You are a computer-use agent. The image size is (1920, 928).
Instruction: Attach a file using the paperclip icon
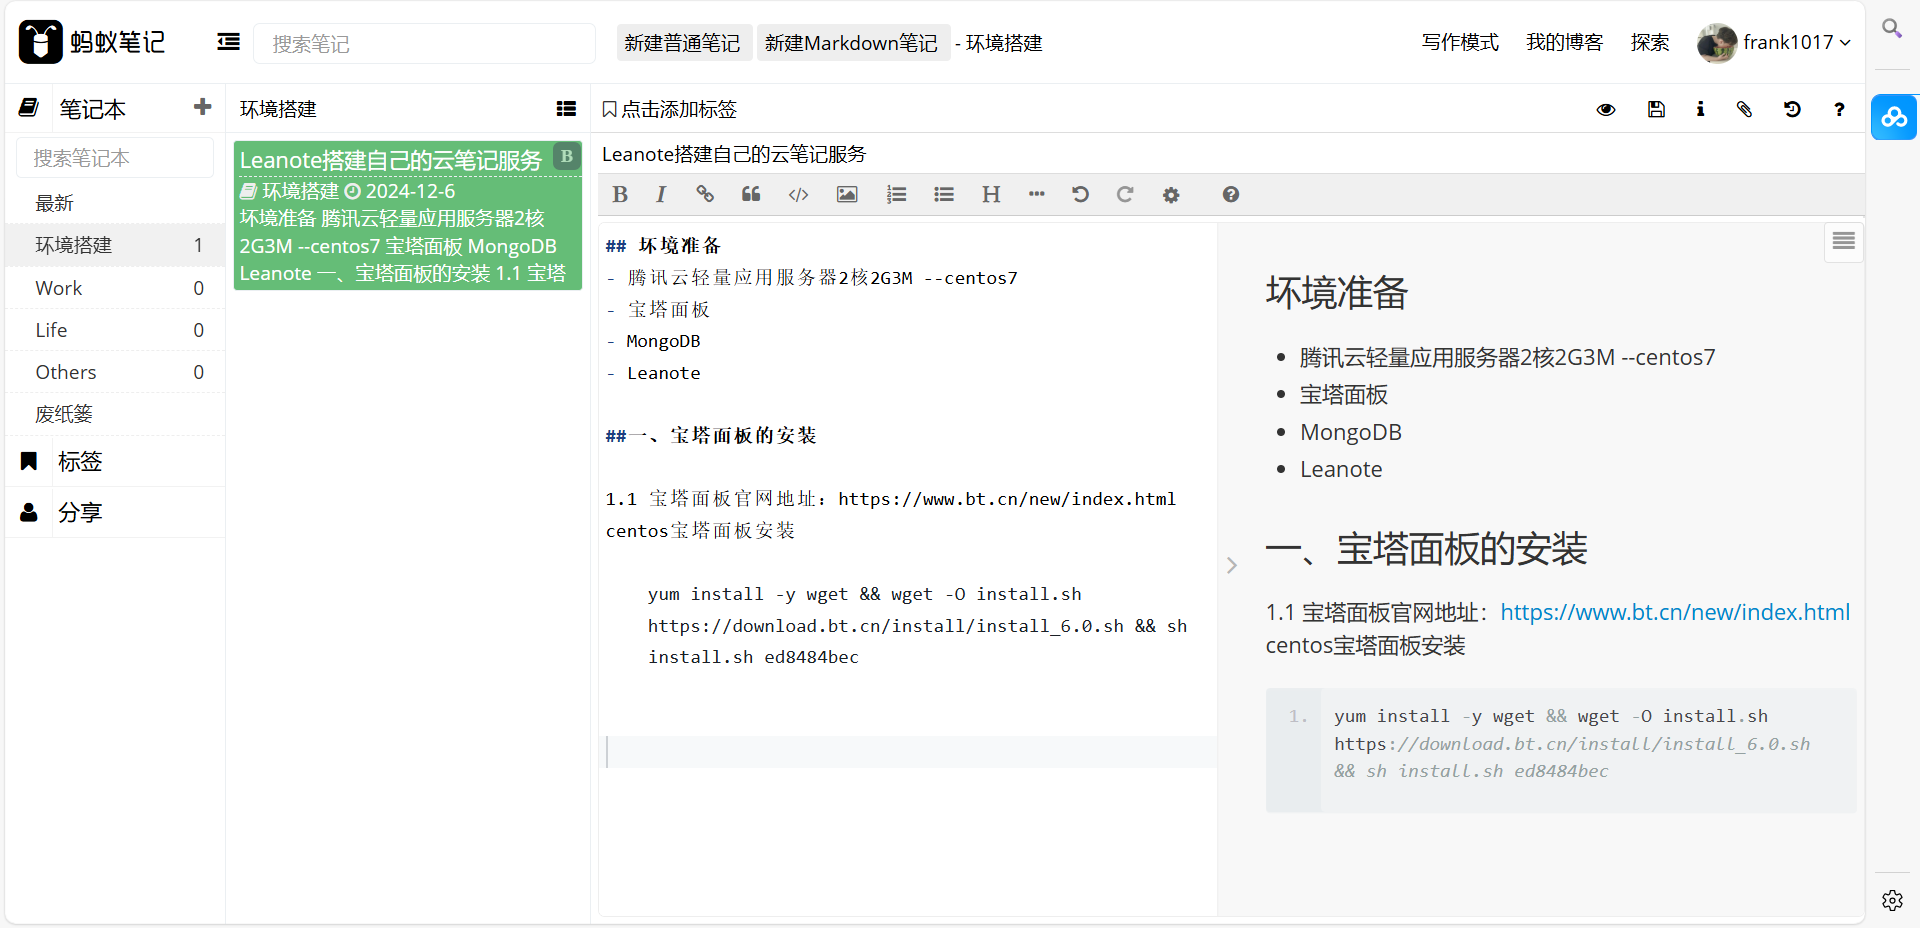tap(1745, 109)
